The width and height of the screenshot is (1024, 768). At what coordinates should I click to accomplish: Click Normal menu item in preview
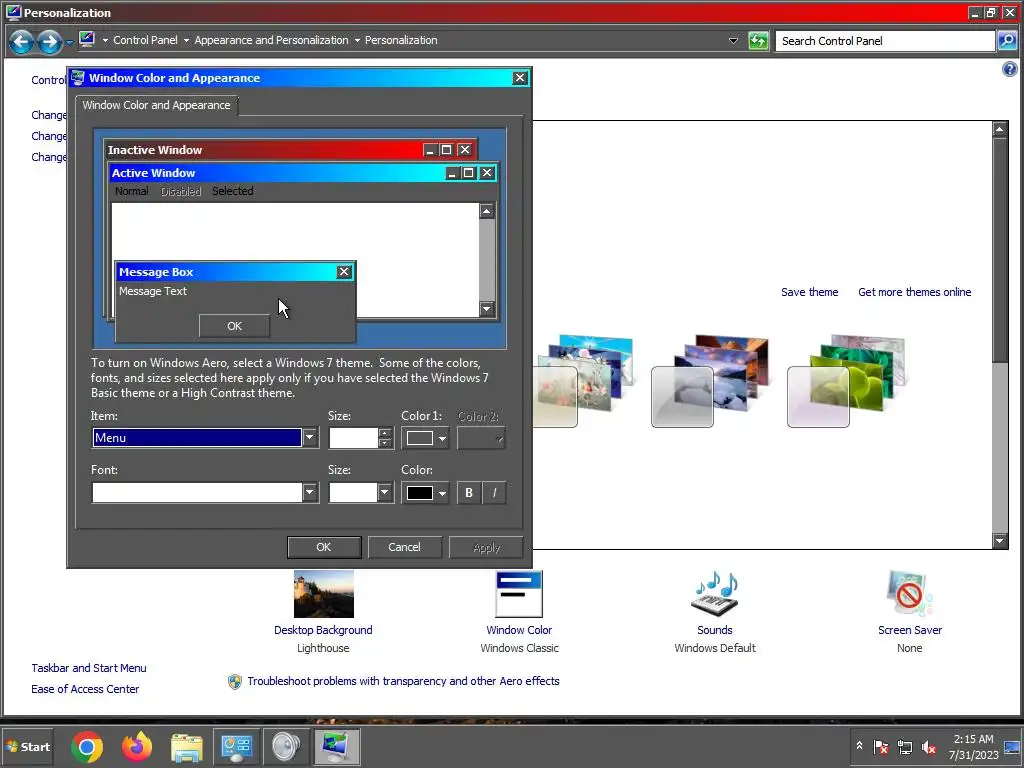tap(131, 191)
